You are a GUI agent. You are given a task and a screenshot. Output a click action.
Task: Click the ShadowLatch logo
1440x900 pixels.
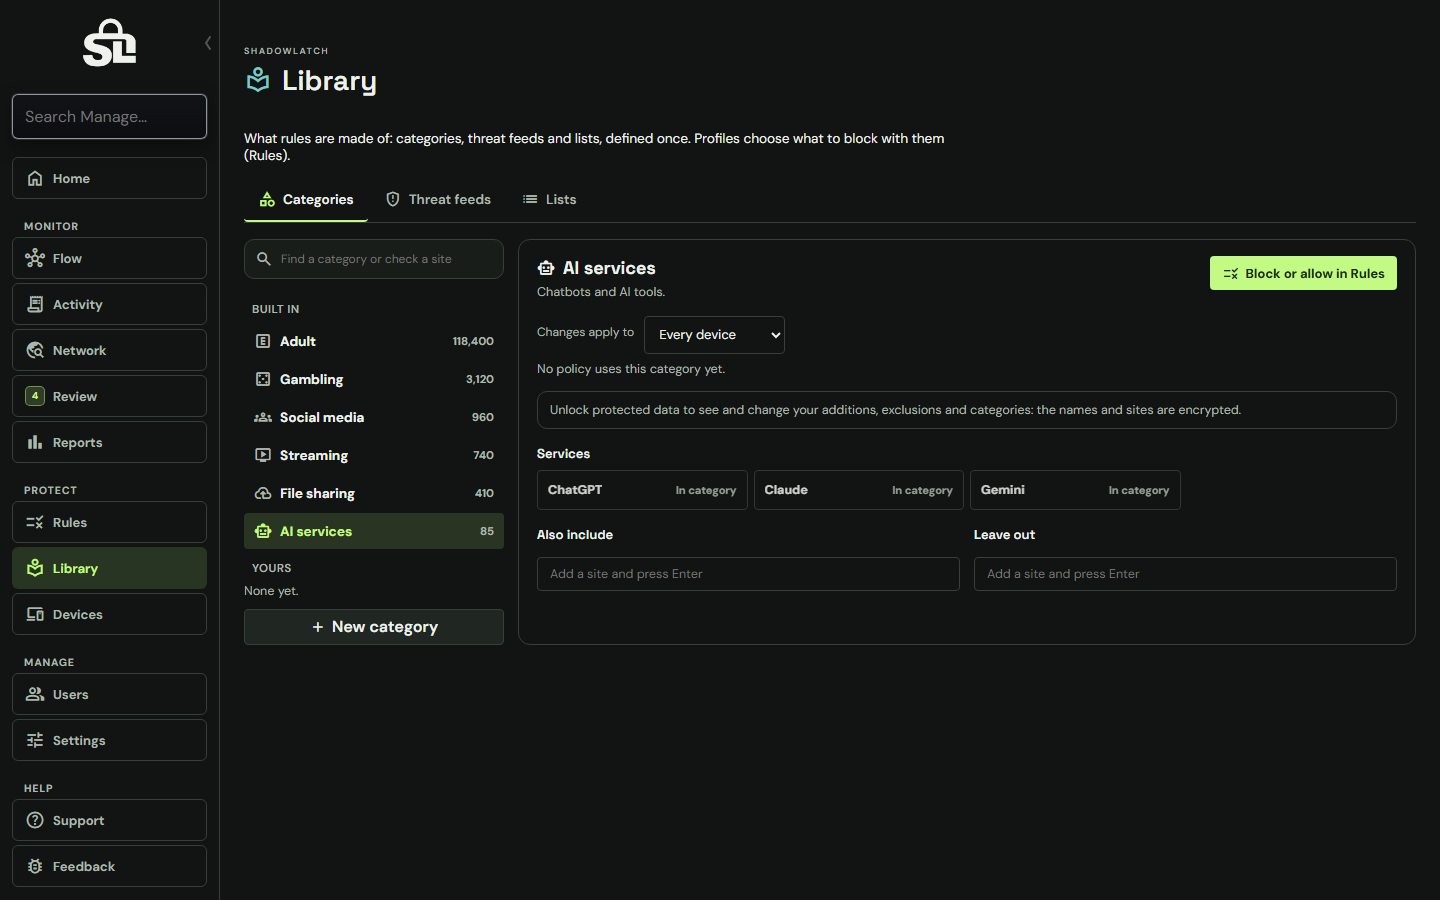110,43
